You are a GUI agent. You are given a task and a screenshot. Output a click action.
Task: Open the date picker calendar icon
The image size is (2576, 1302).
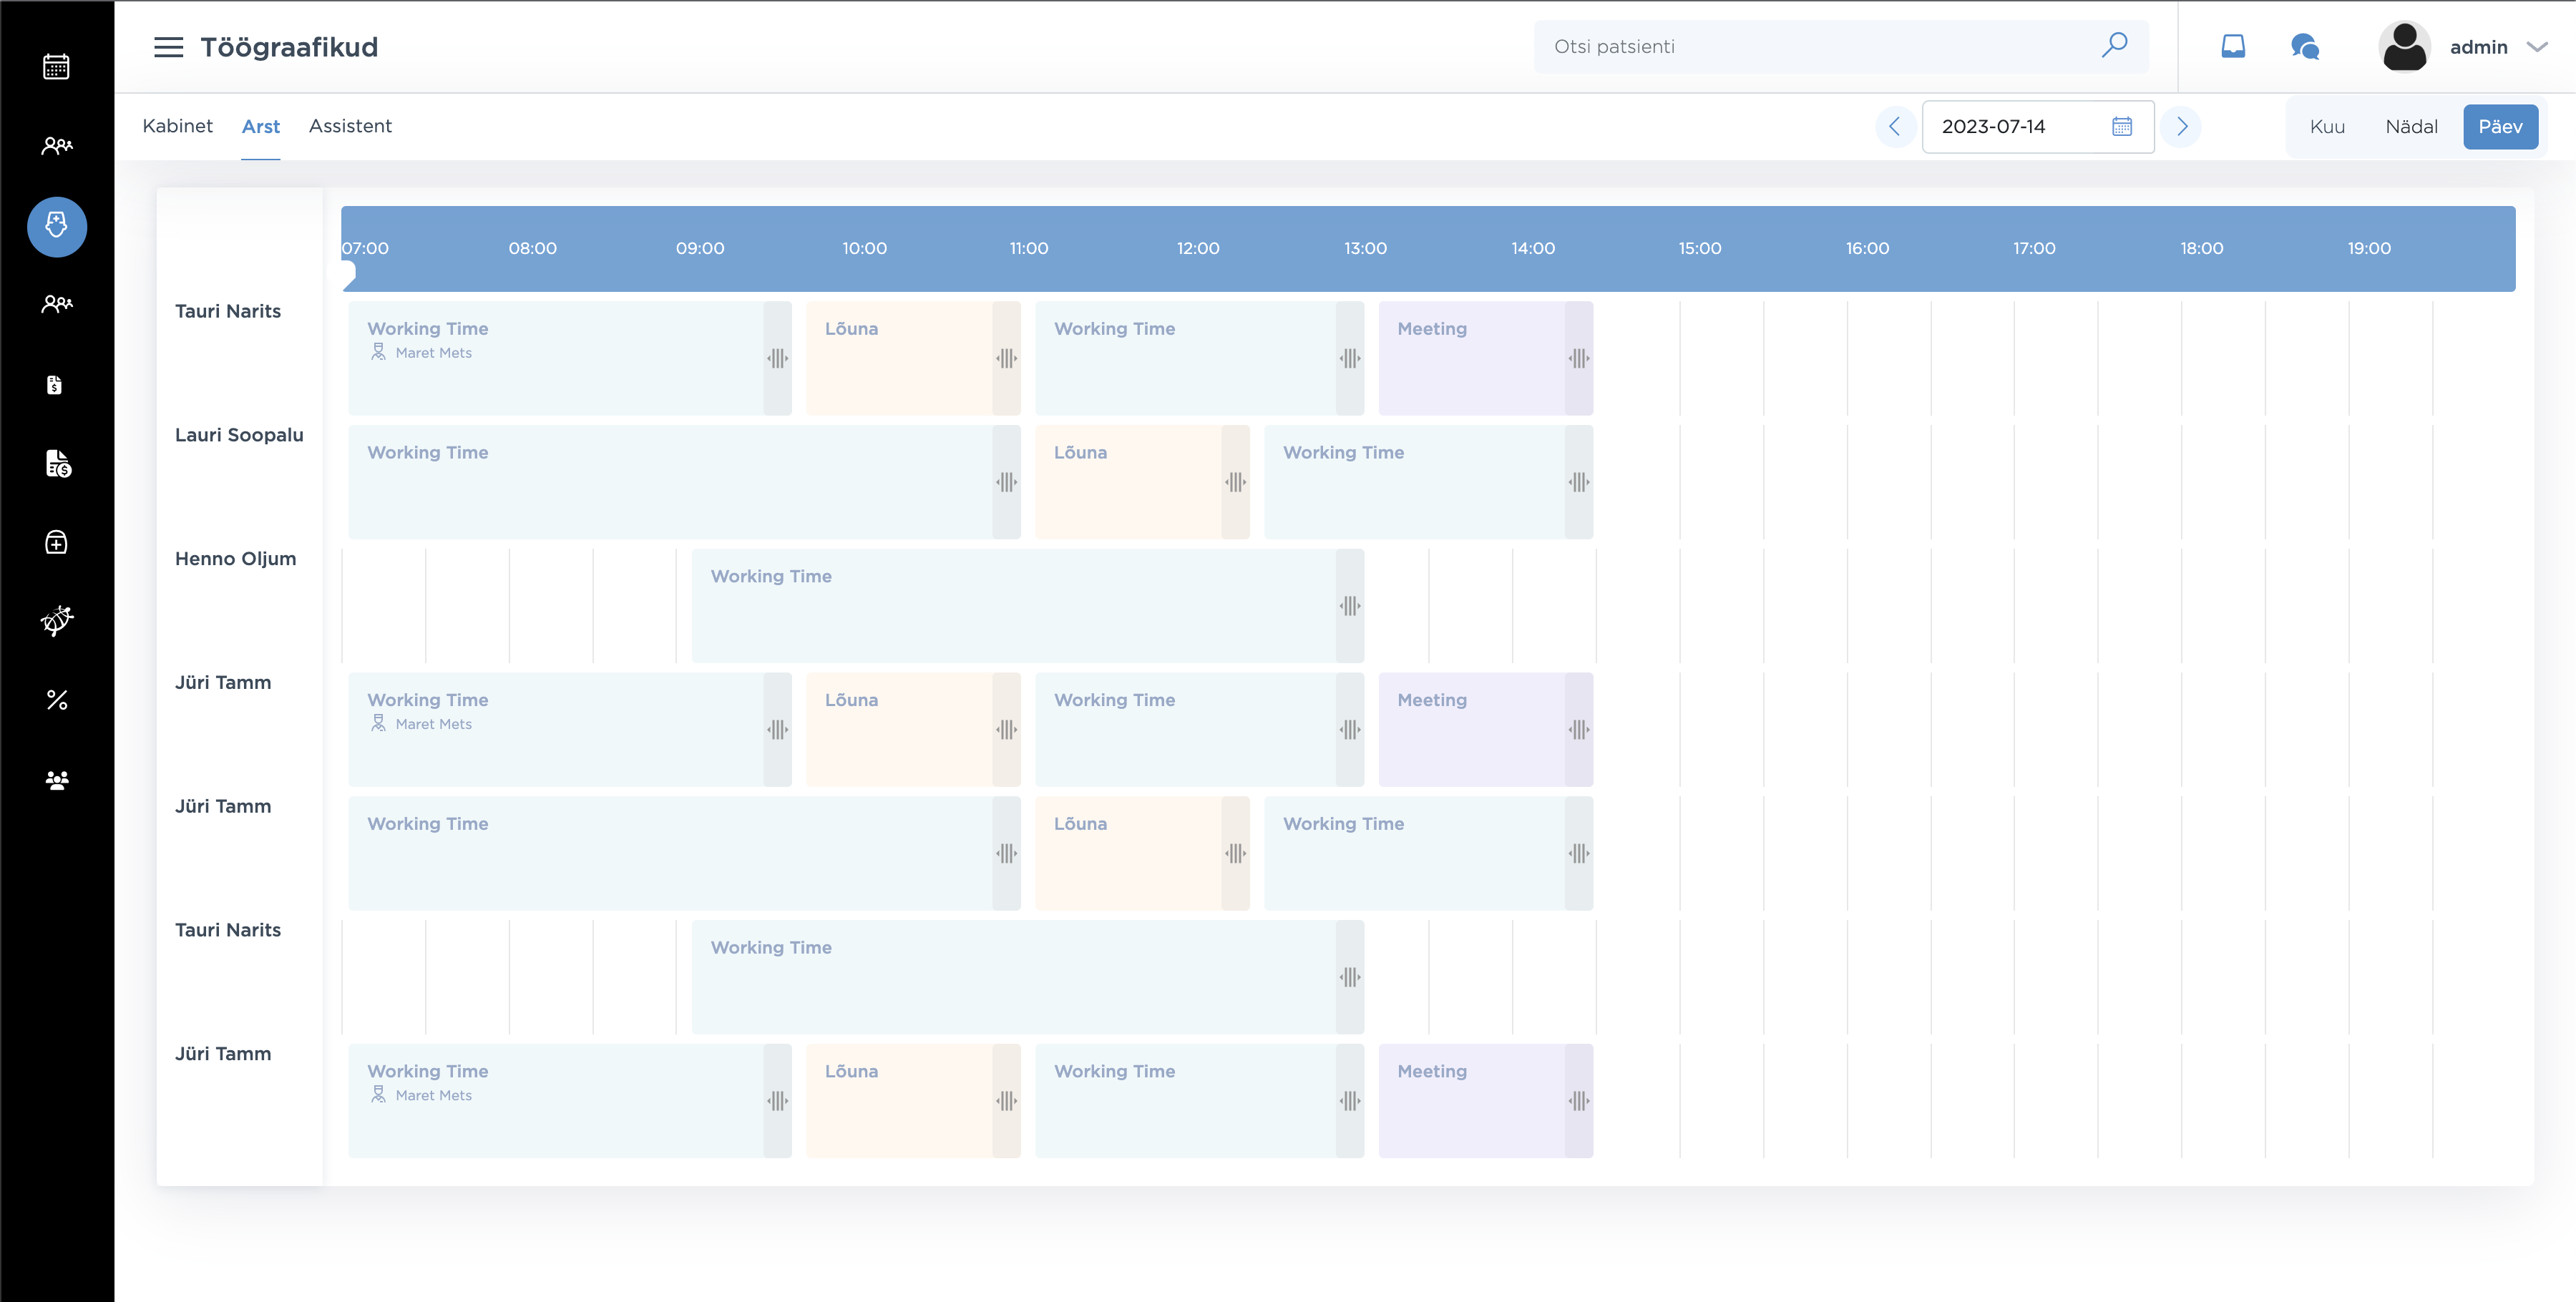tap(2122, 127)
